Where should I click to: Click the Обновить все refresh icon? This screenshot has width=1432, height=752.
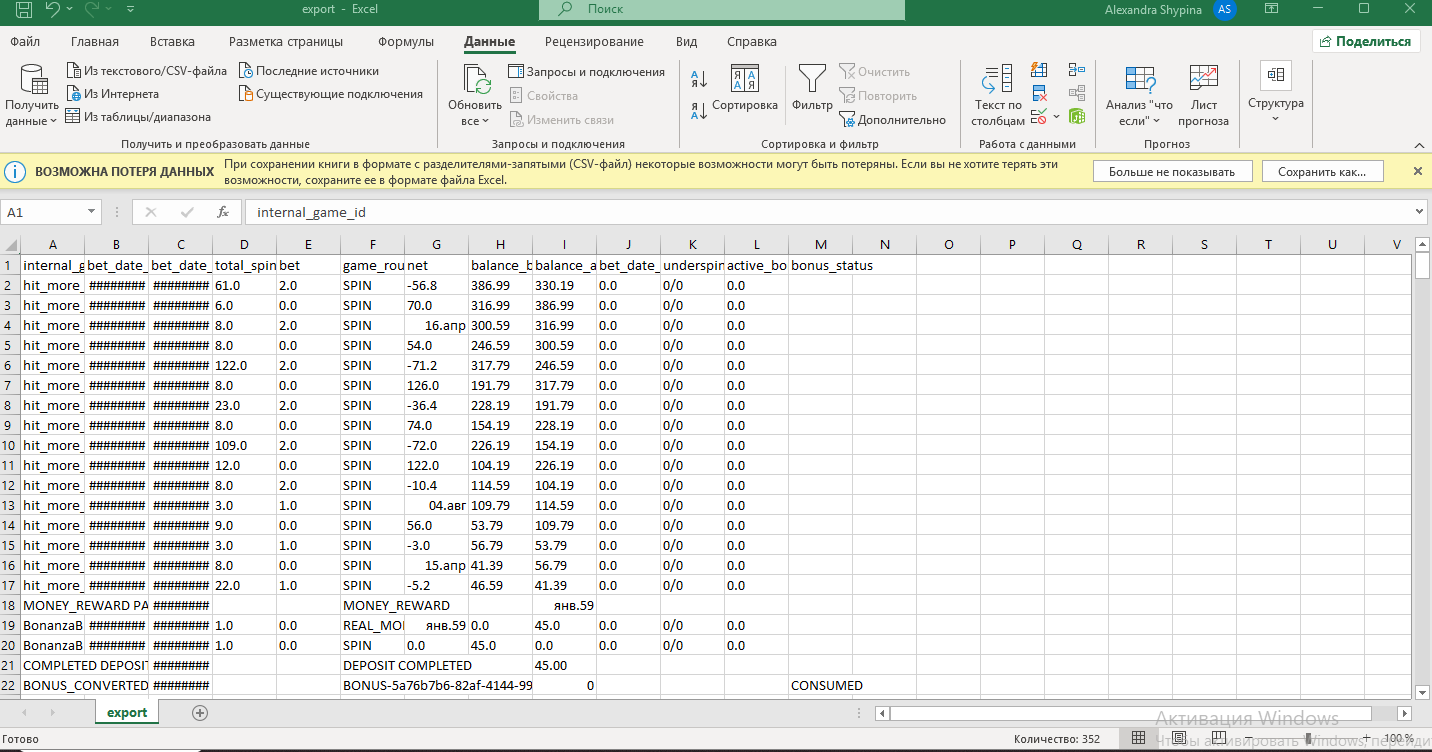pos(475,79)
